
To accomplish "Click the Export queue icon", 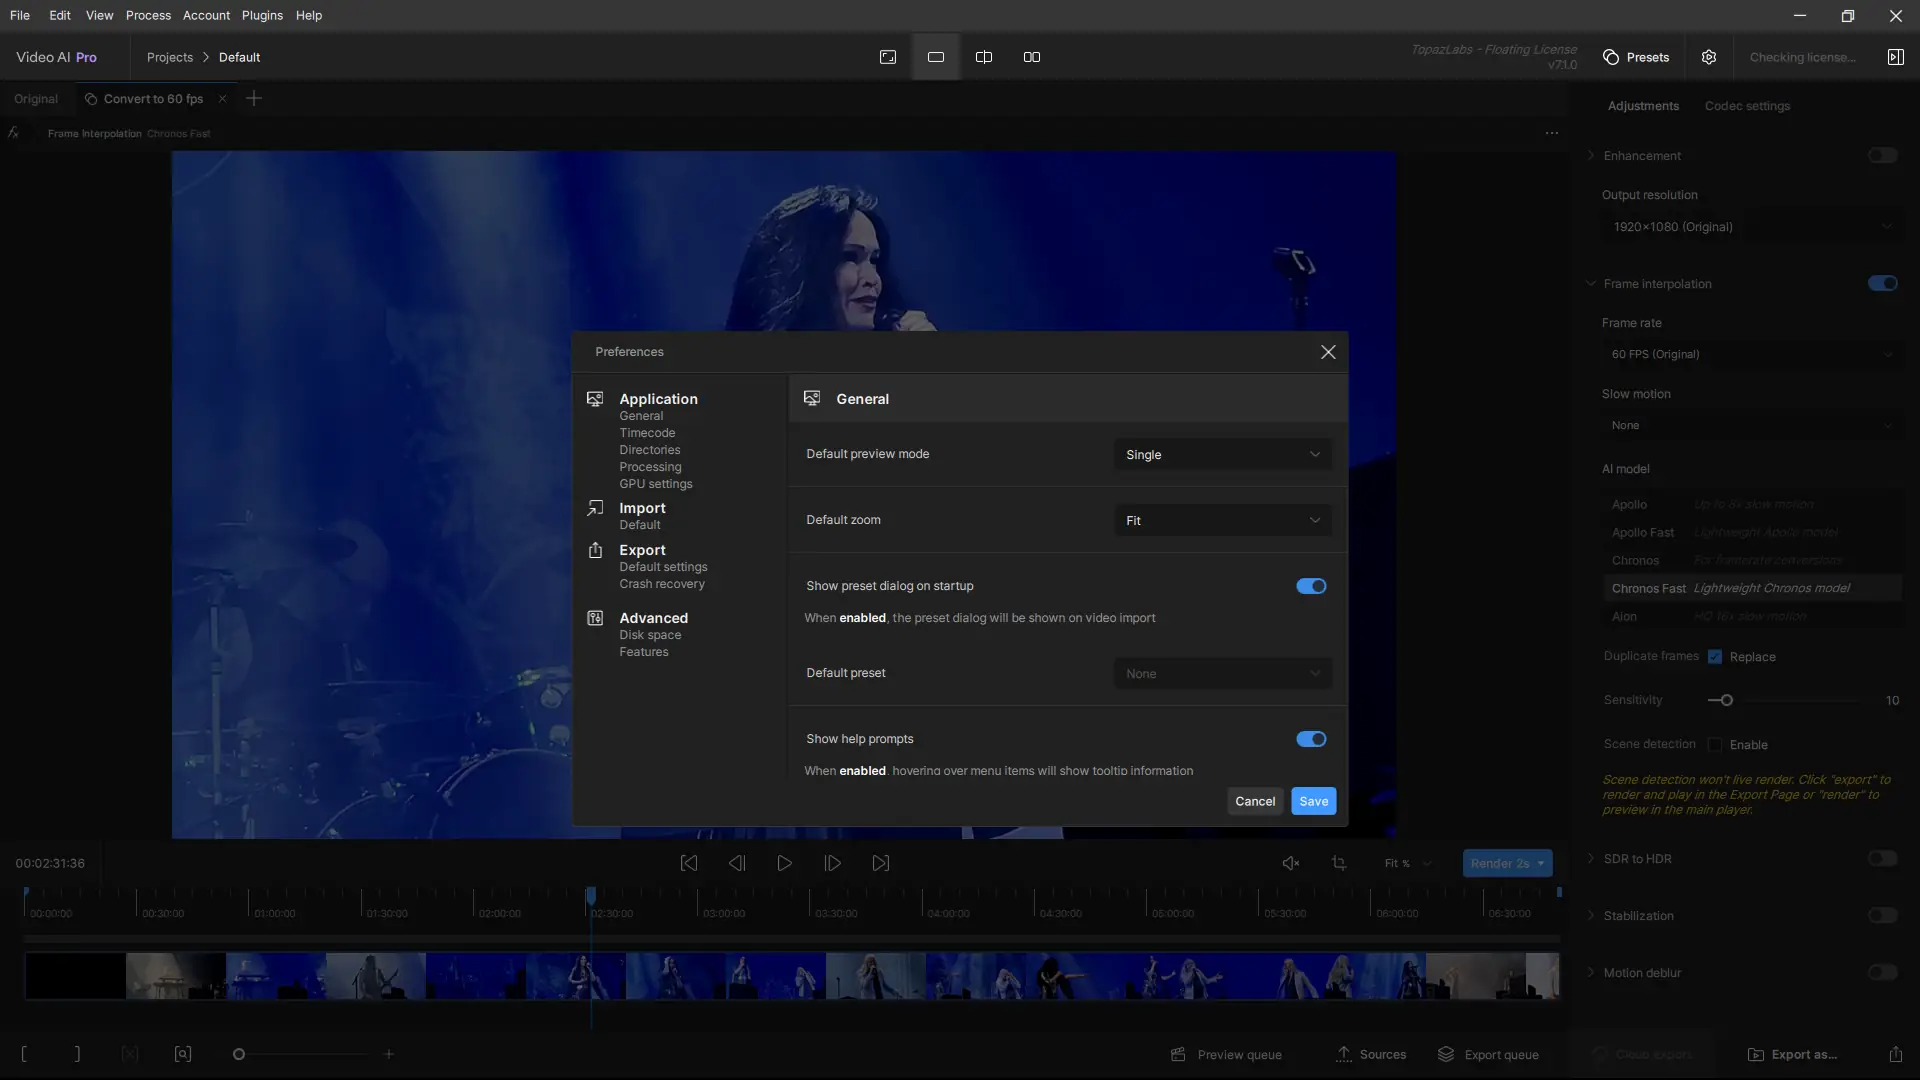I will coord(1446,1054).
